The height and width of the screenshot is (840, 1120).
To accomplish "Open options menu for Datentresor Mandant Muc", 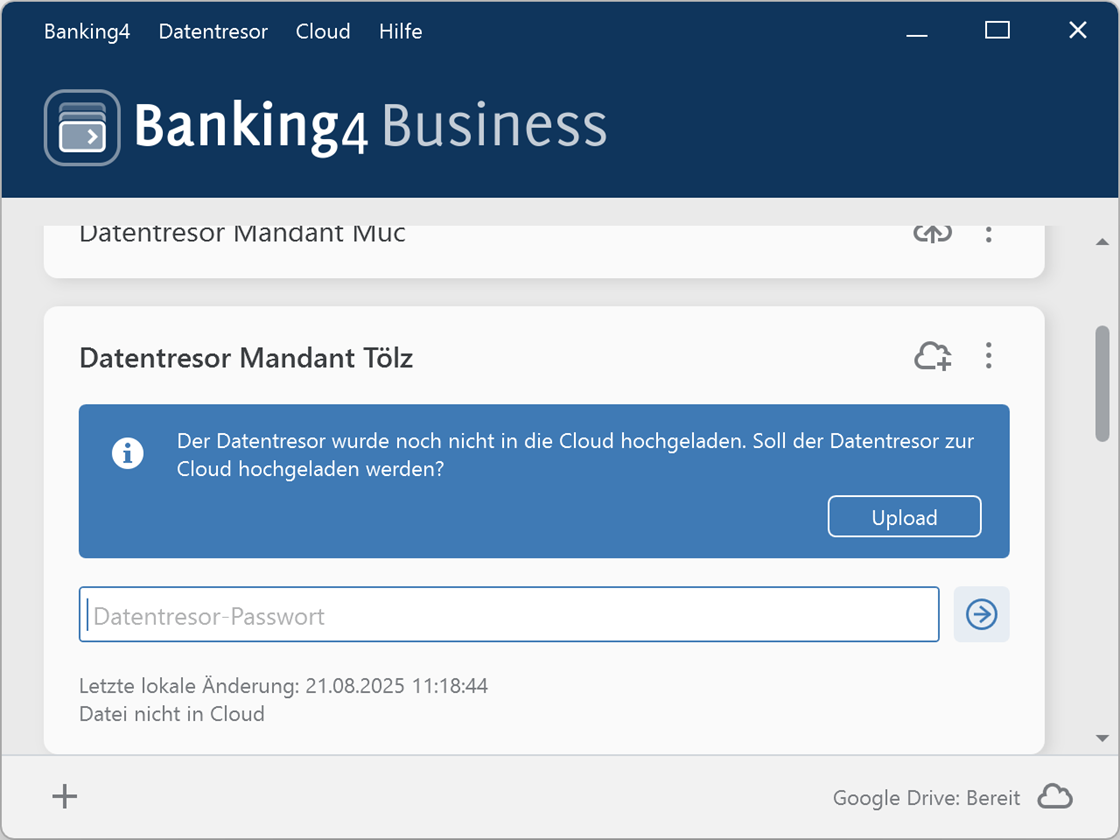I will [988, 233].
